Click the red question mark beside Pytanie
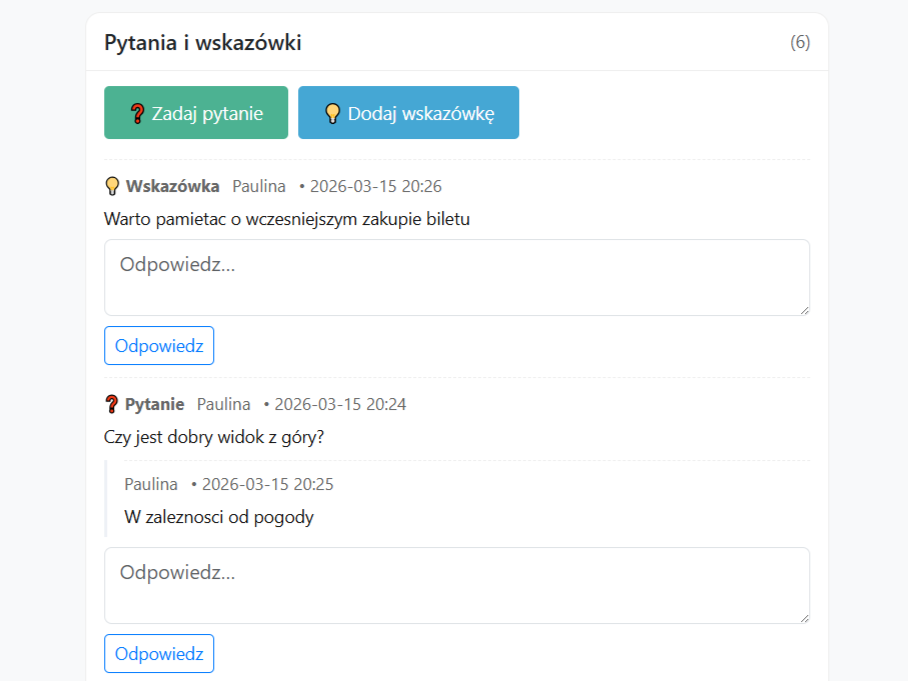Screen dimensions: 908x681 click(x=112, y=404)
